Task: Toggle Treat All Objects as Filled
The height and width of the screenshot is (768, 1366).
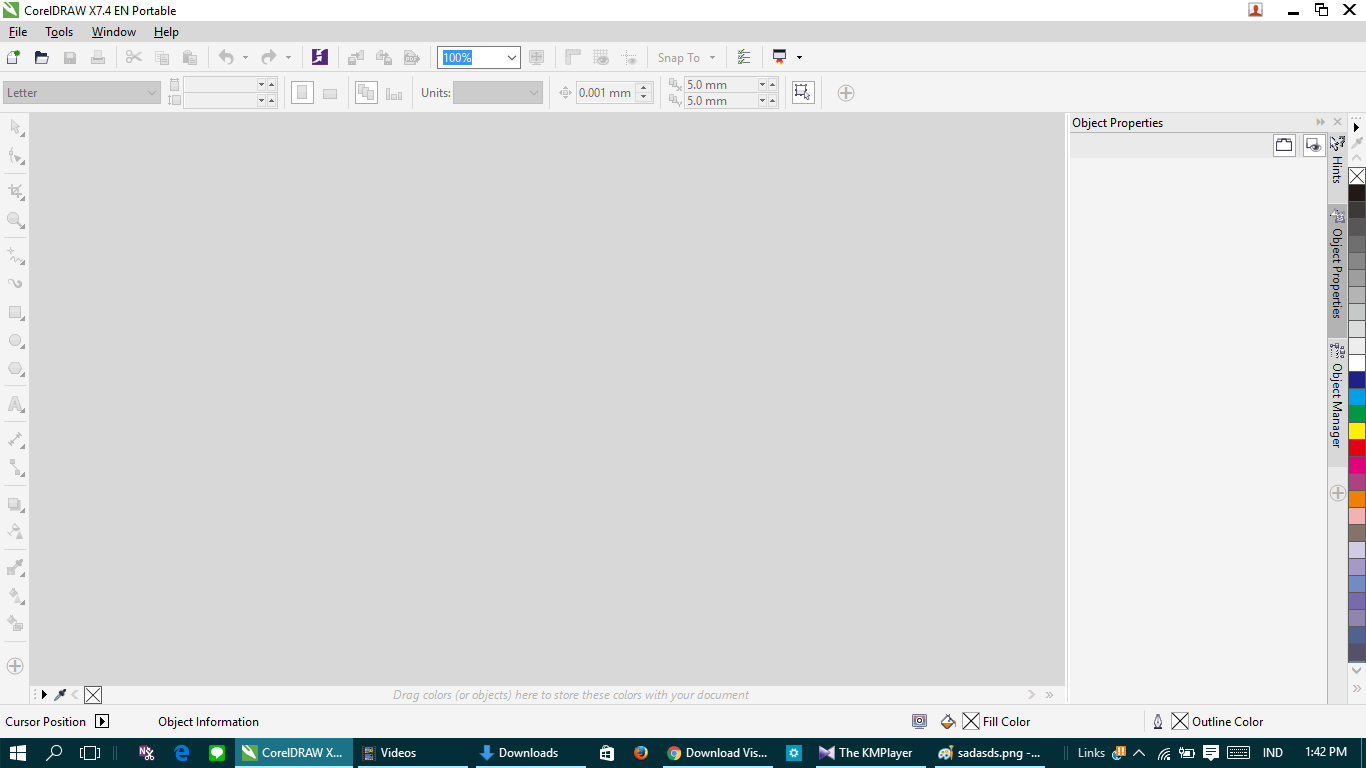Action: pyautogui.click(x=802, y=93)
